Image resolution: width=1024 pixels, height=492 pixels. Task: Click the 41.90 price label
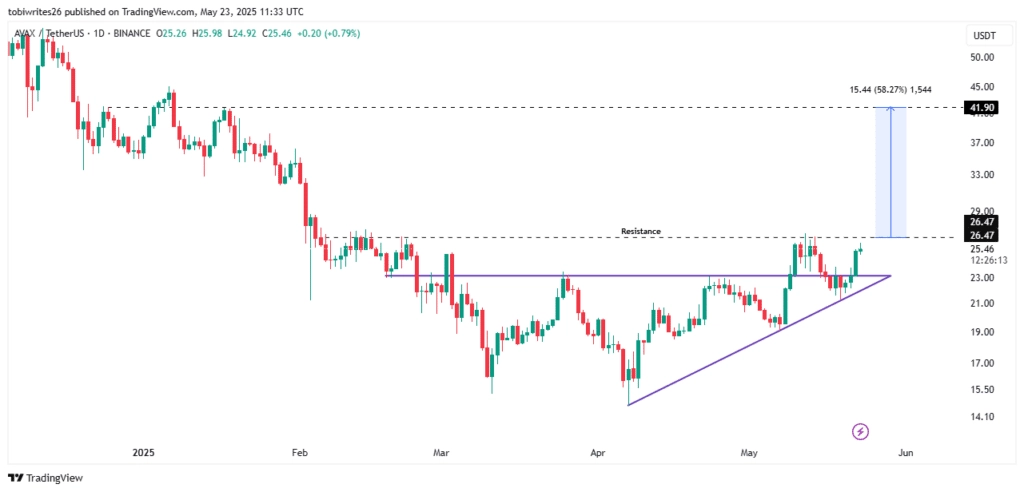(982, 107)
